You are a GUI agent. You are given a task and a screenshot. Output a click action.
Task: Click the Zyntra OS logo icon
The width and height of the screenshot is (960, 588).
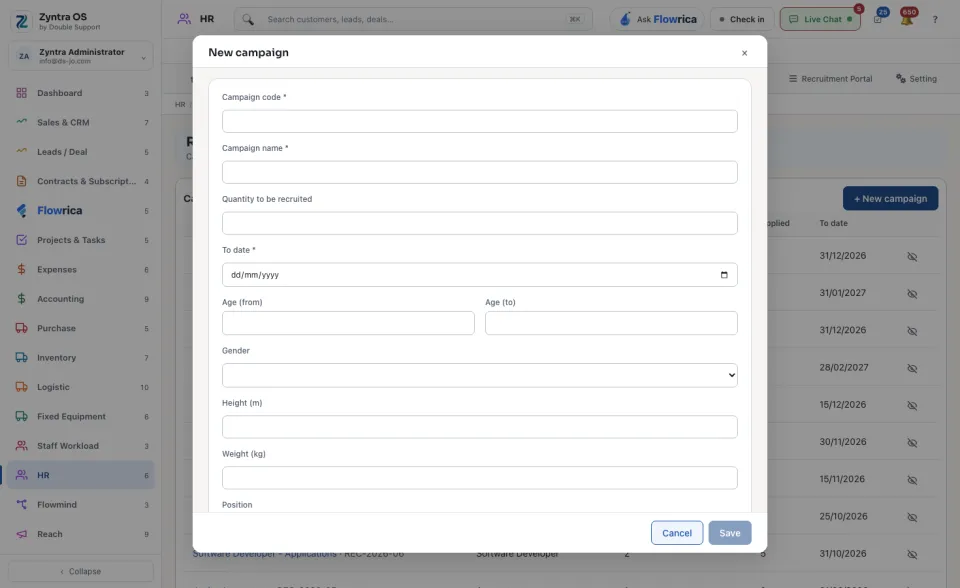tap(21, 21)
